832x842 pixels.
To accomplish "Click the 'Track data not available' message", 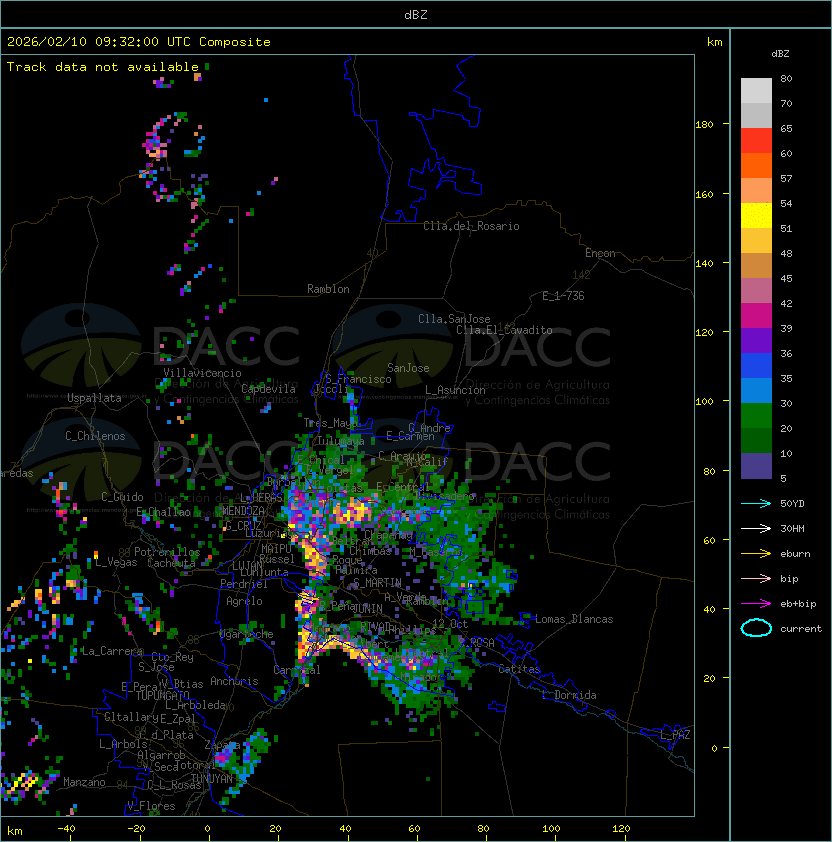I will pos(103,67).
